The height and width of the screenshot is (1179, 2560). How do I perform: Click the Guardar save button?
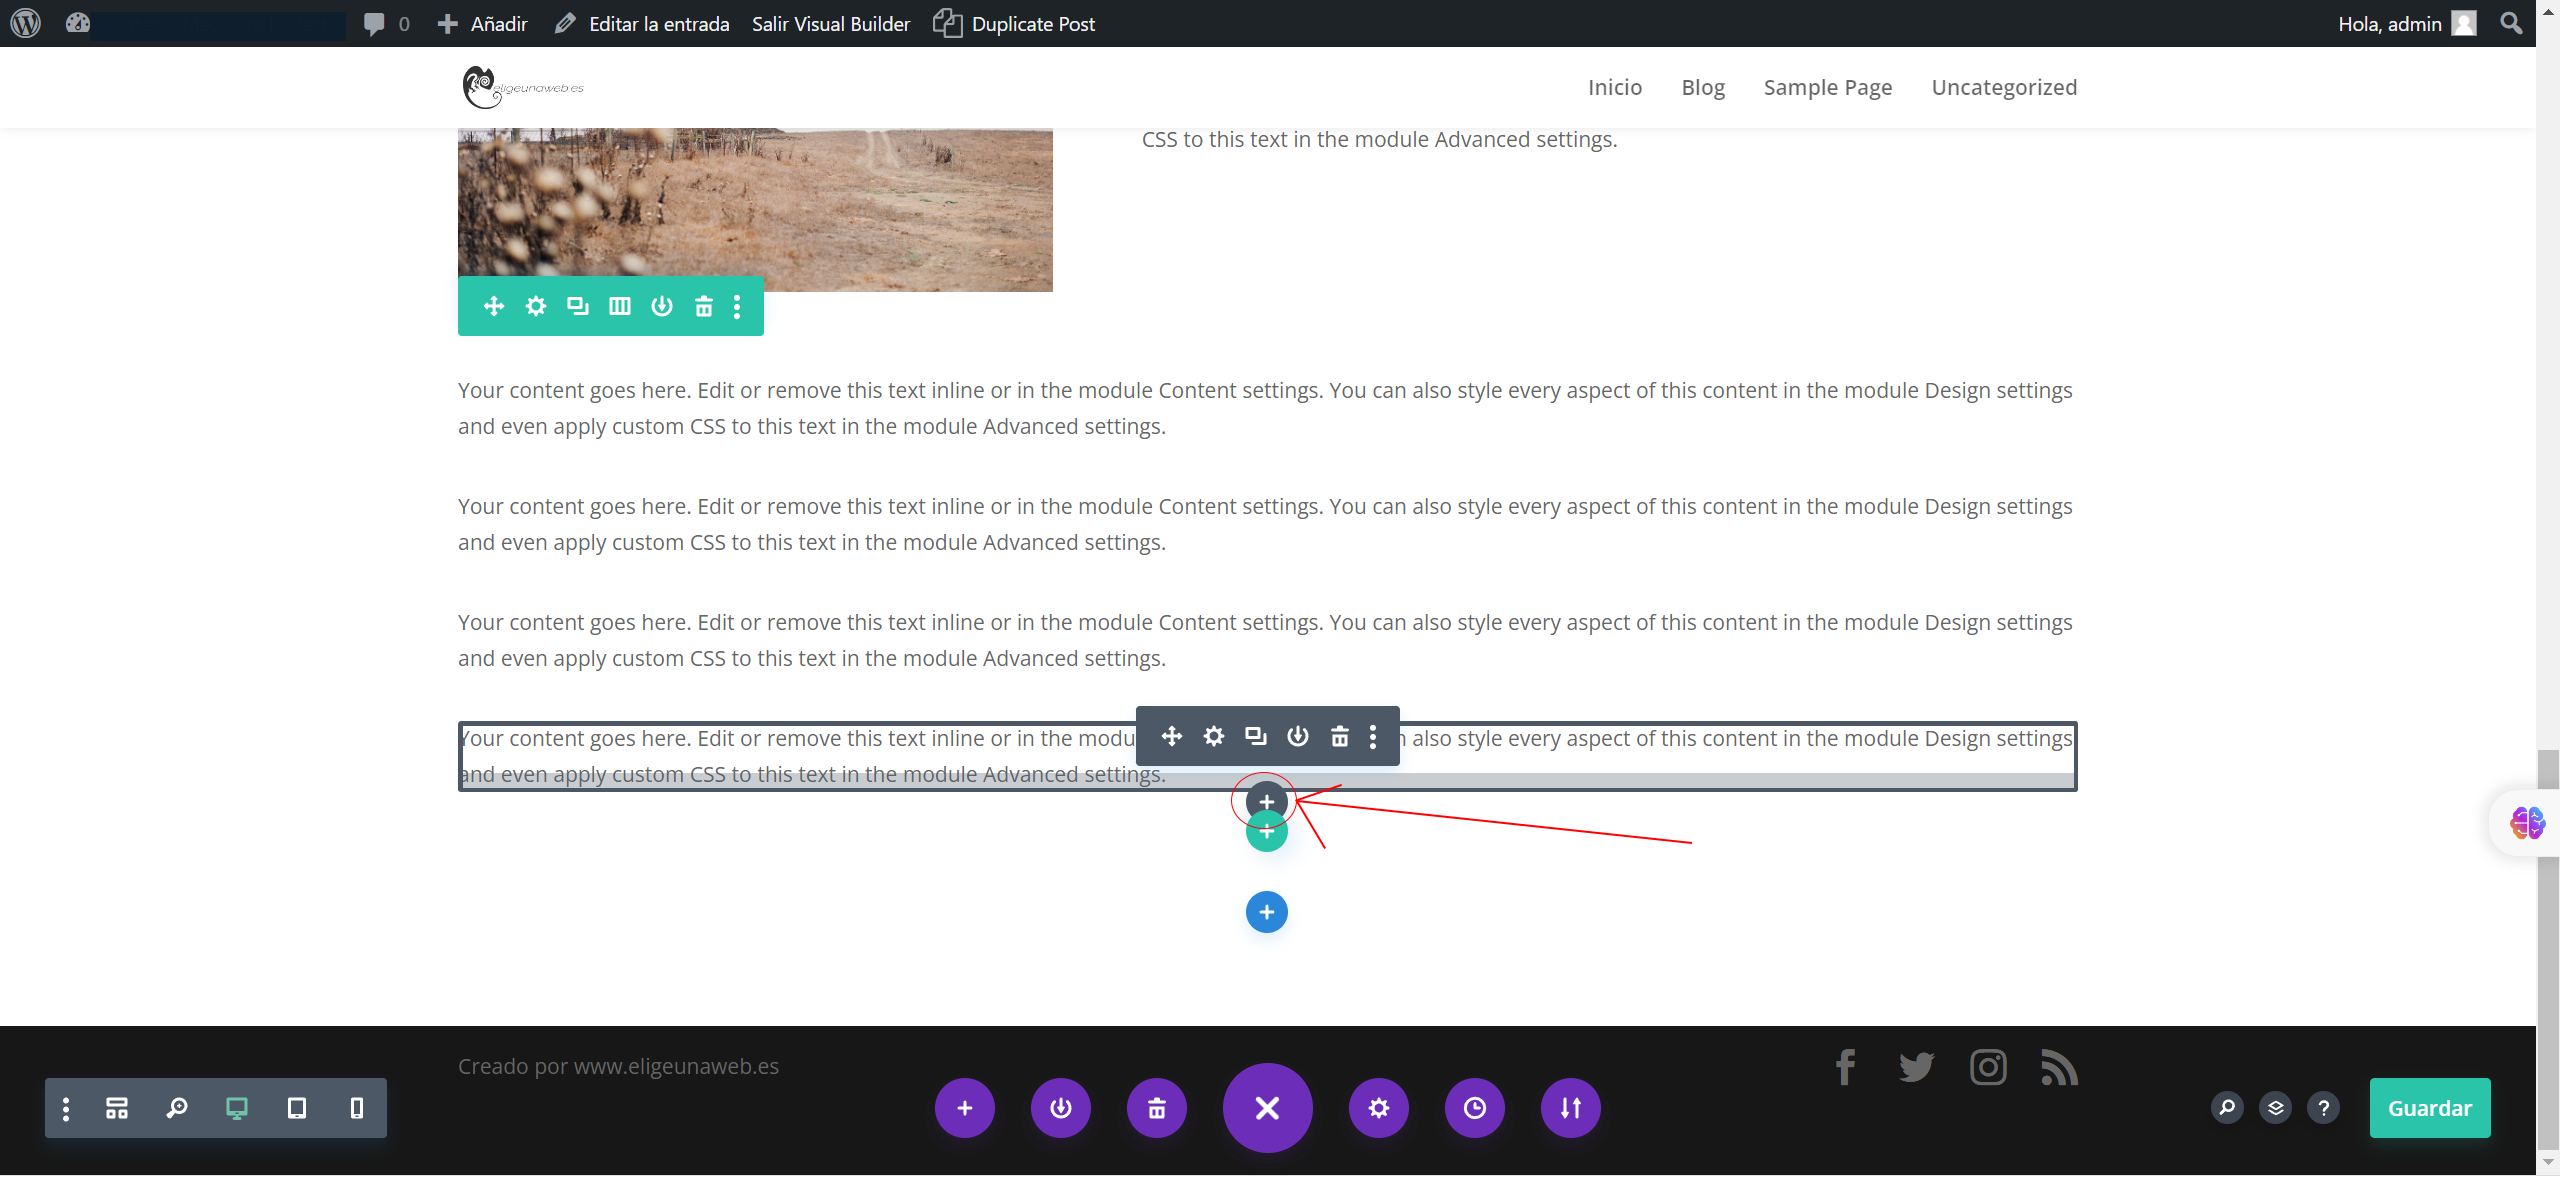pyautogui.click(x=2429, y=1108)
